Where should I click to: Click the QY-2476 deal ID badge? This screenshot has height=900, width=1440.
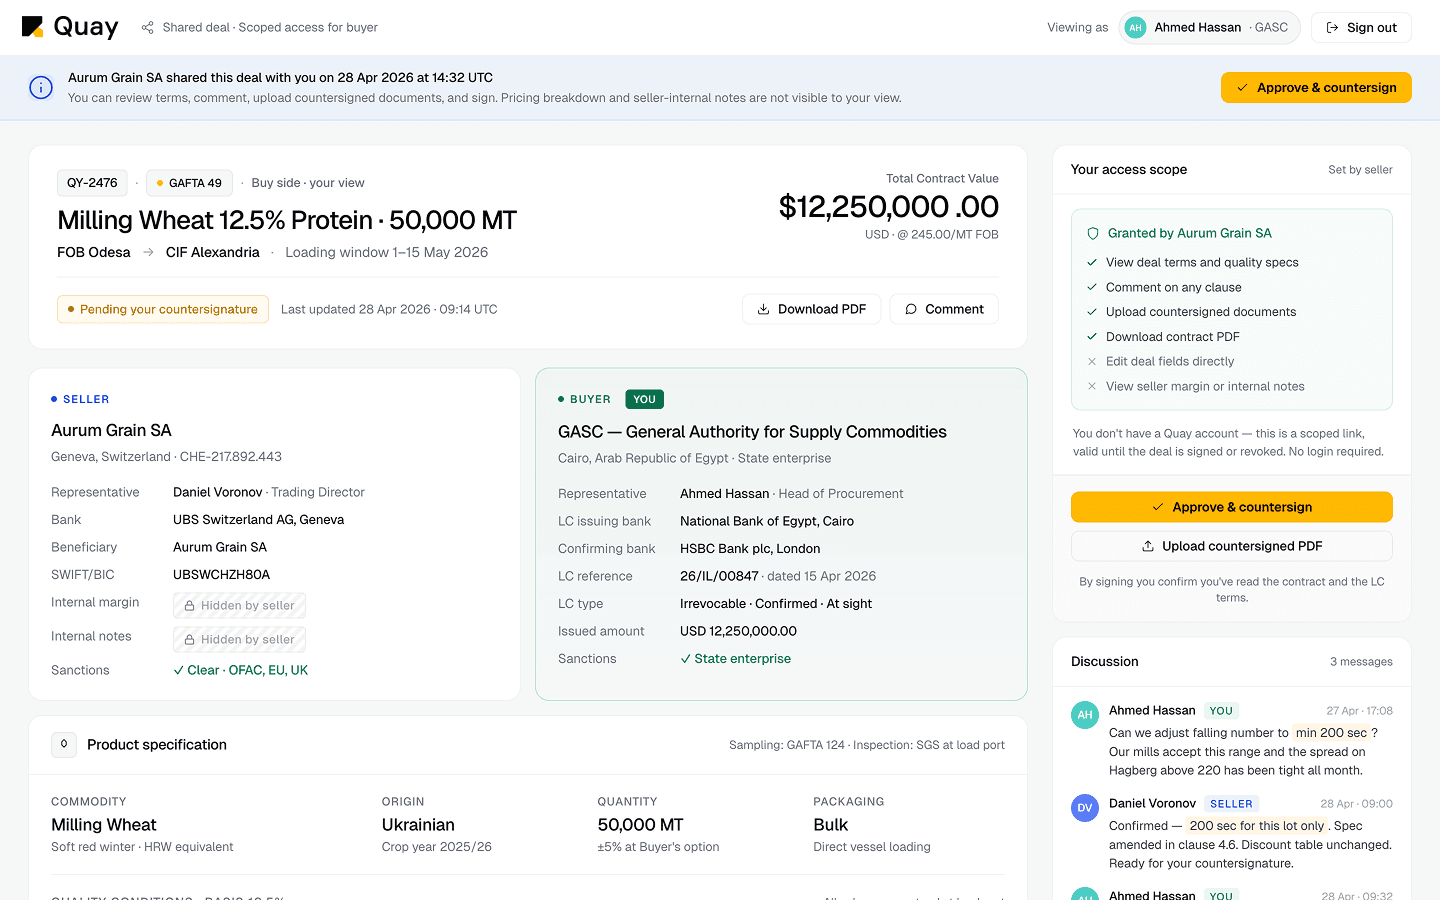click(x=92, y=183)
